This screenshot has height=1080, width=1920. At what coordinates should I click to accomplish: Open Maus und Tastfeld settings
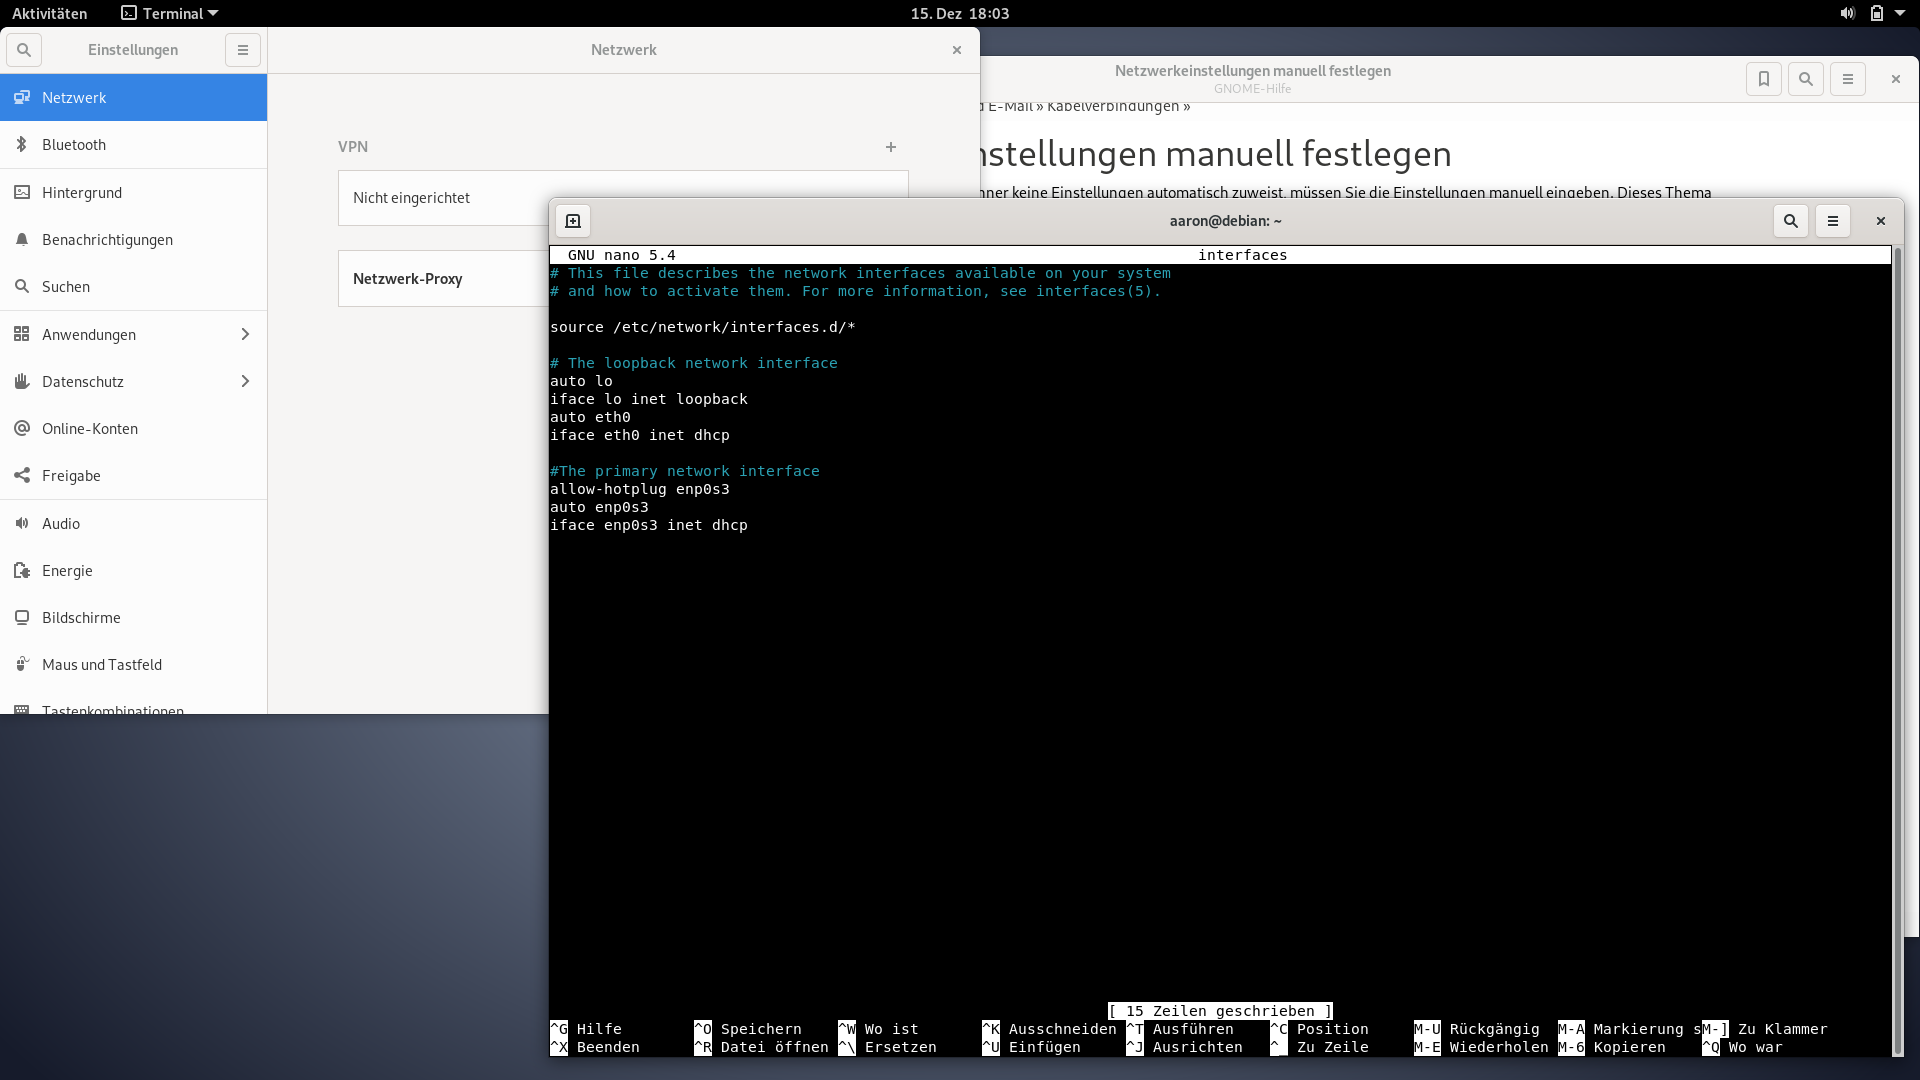133,664
